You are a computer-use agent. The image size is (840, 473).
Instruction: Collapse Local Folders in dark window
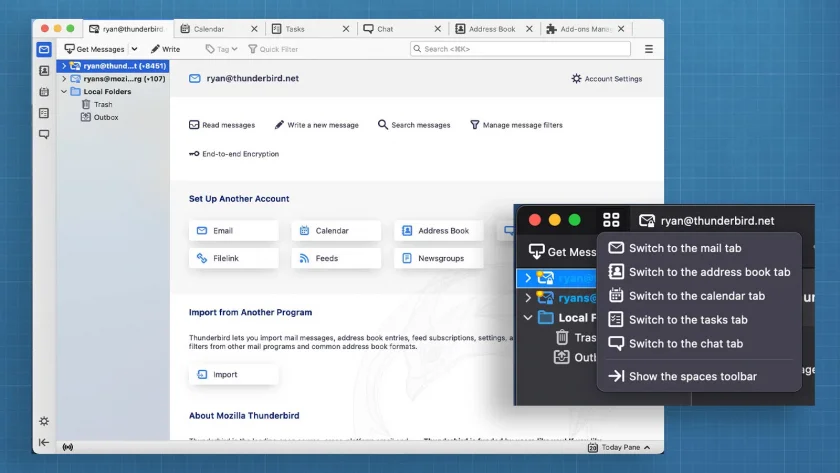tap(528, 318)
